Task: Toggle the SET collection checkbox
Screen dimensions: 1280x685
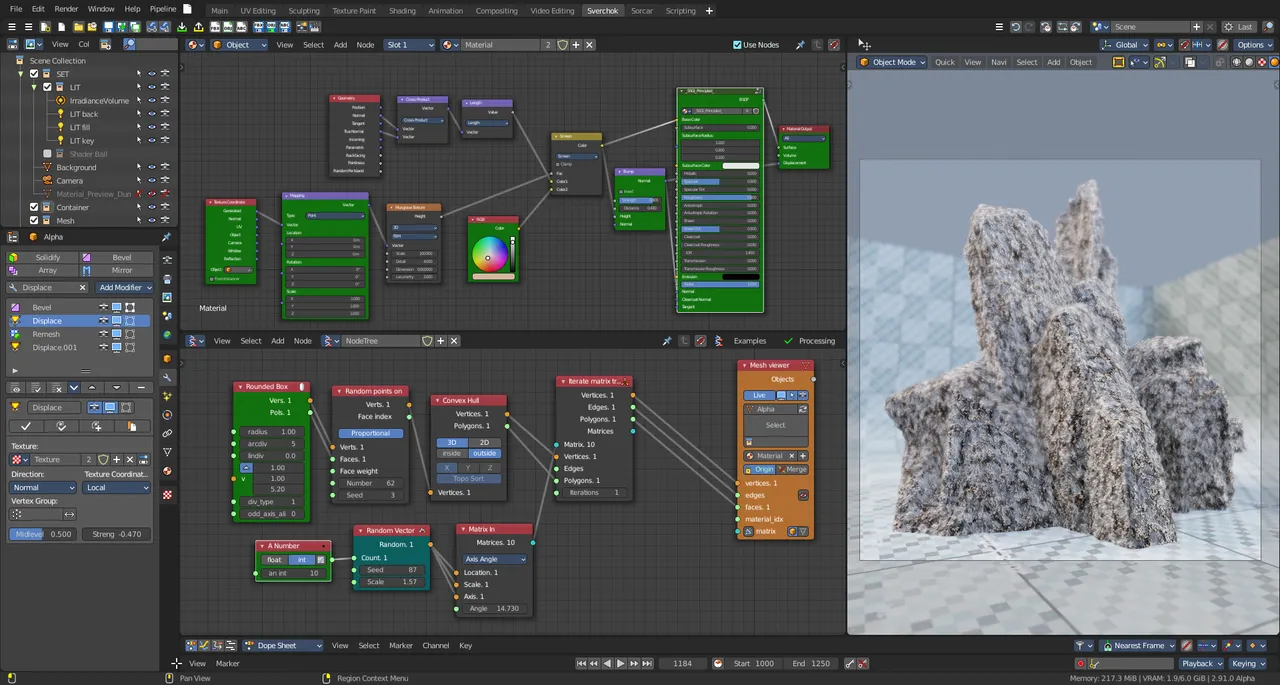Action: tap(34, 74)
